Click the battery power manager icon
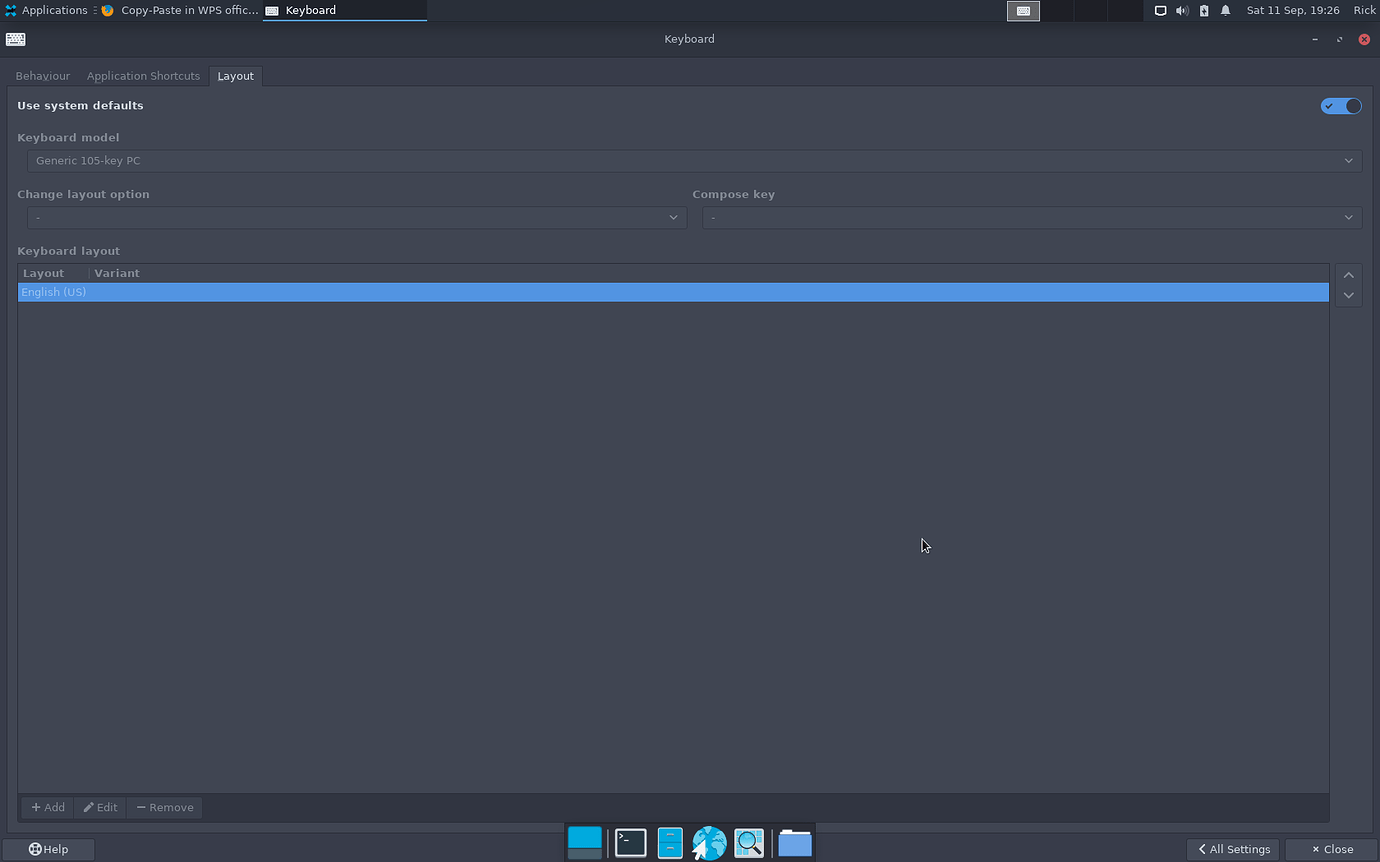Screen dimensions: 1380x862 pos(1204,10)
